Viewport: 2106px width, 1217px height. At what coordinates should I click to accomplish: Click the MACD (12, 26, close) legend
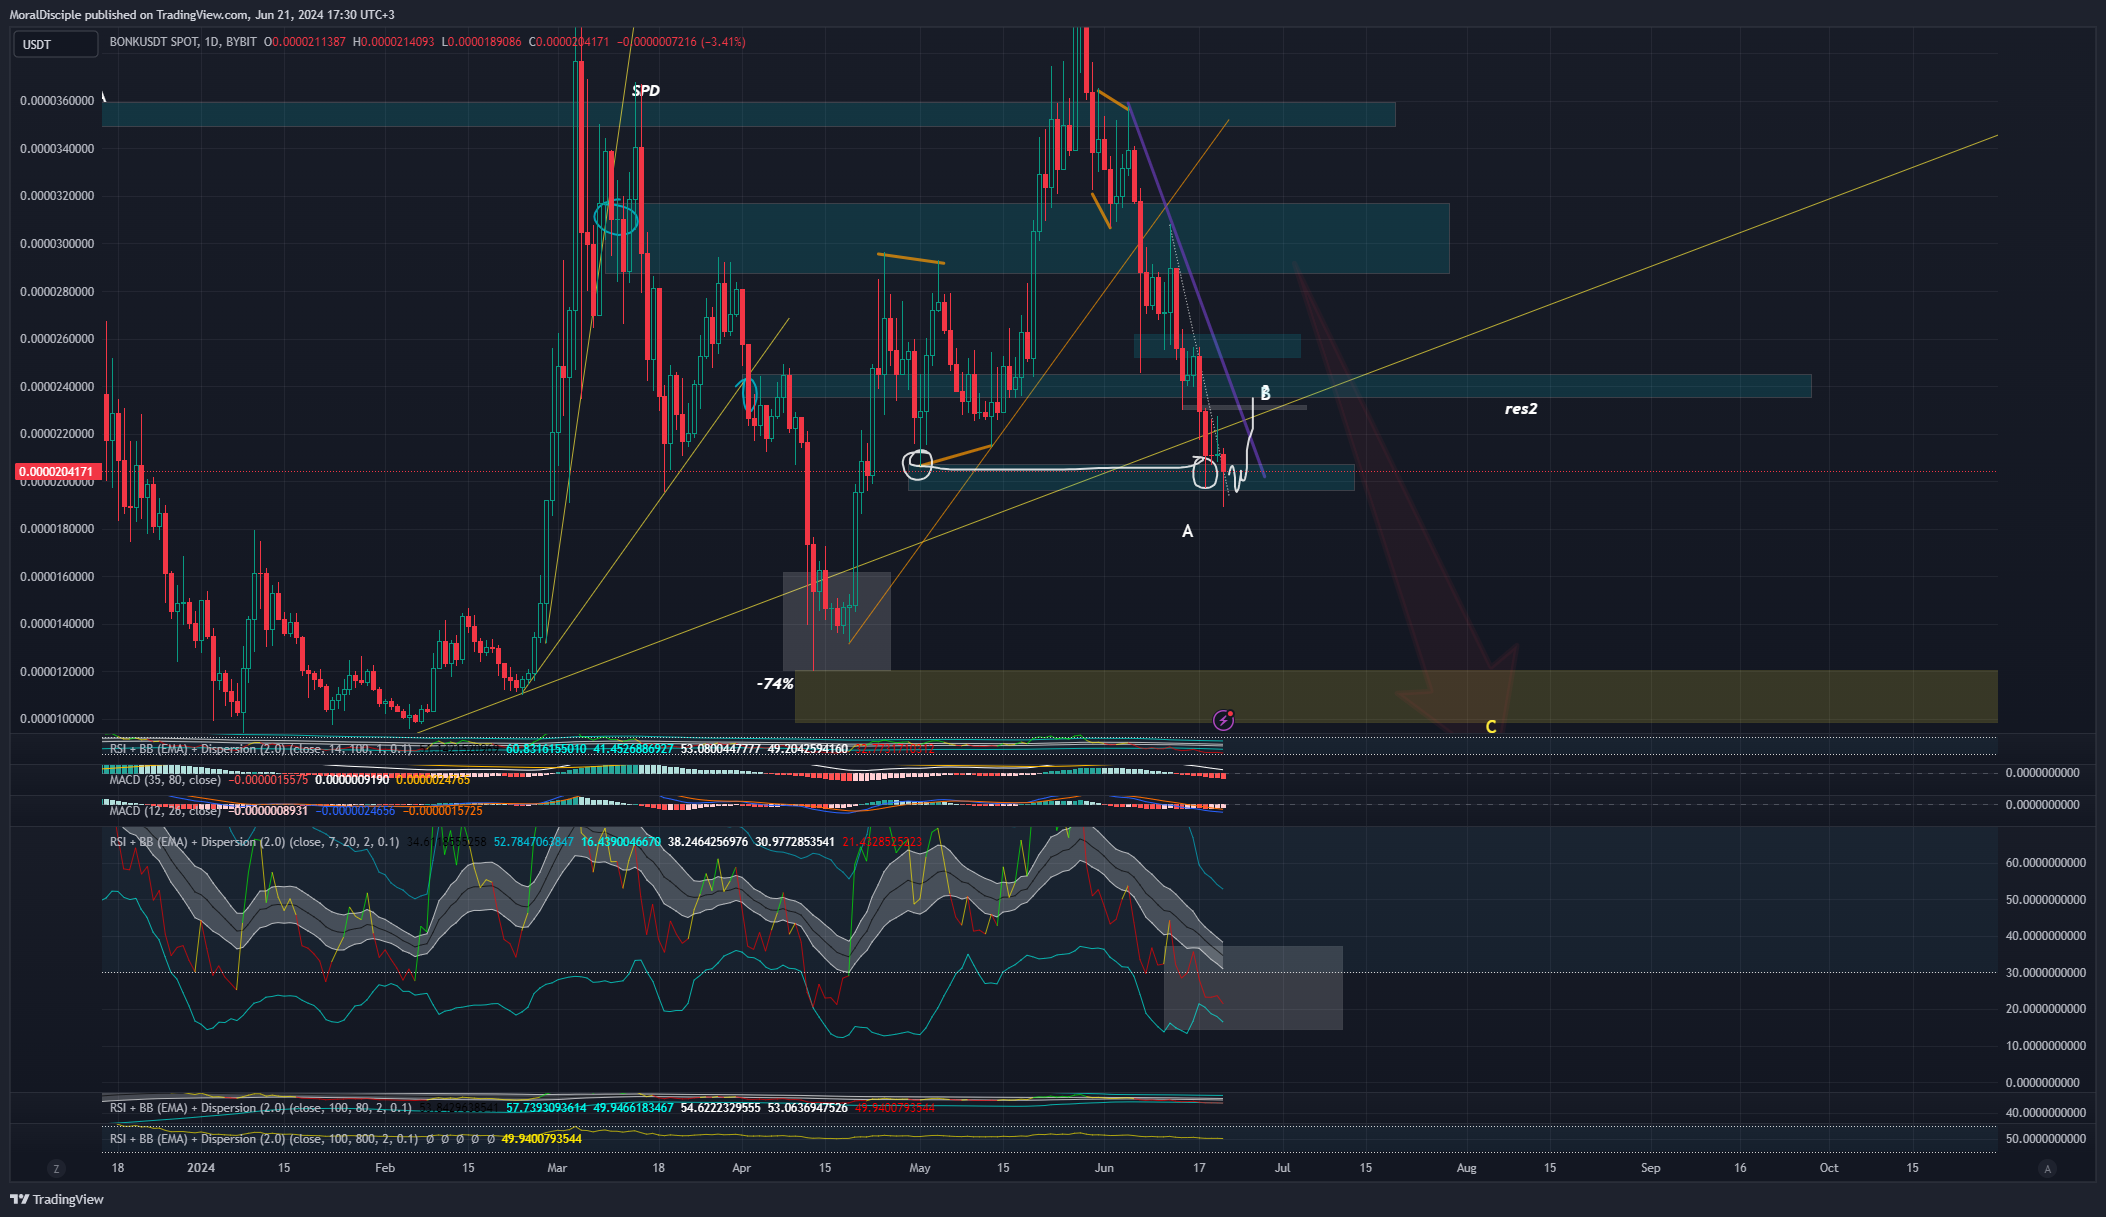tap(165, 811)
